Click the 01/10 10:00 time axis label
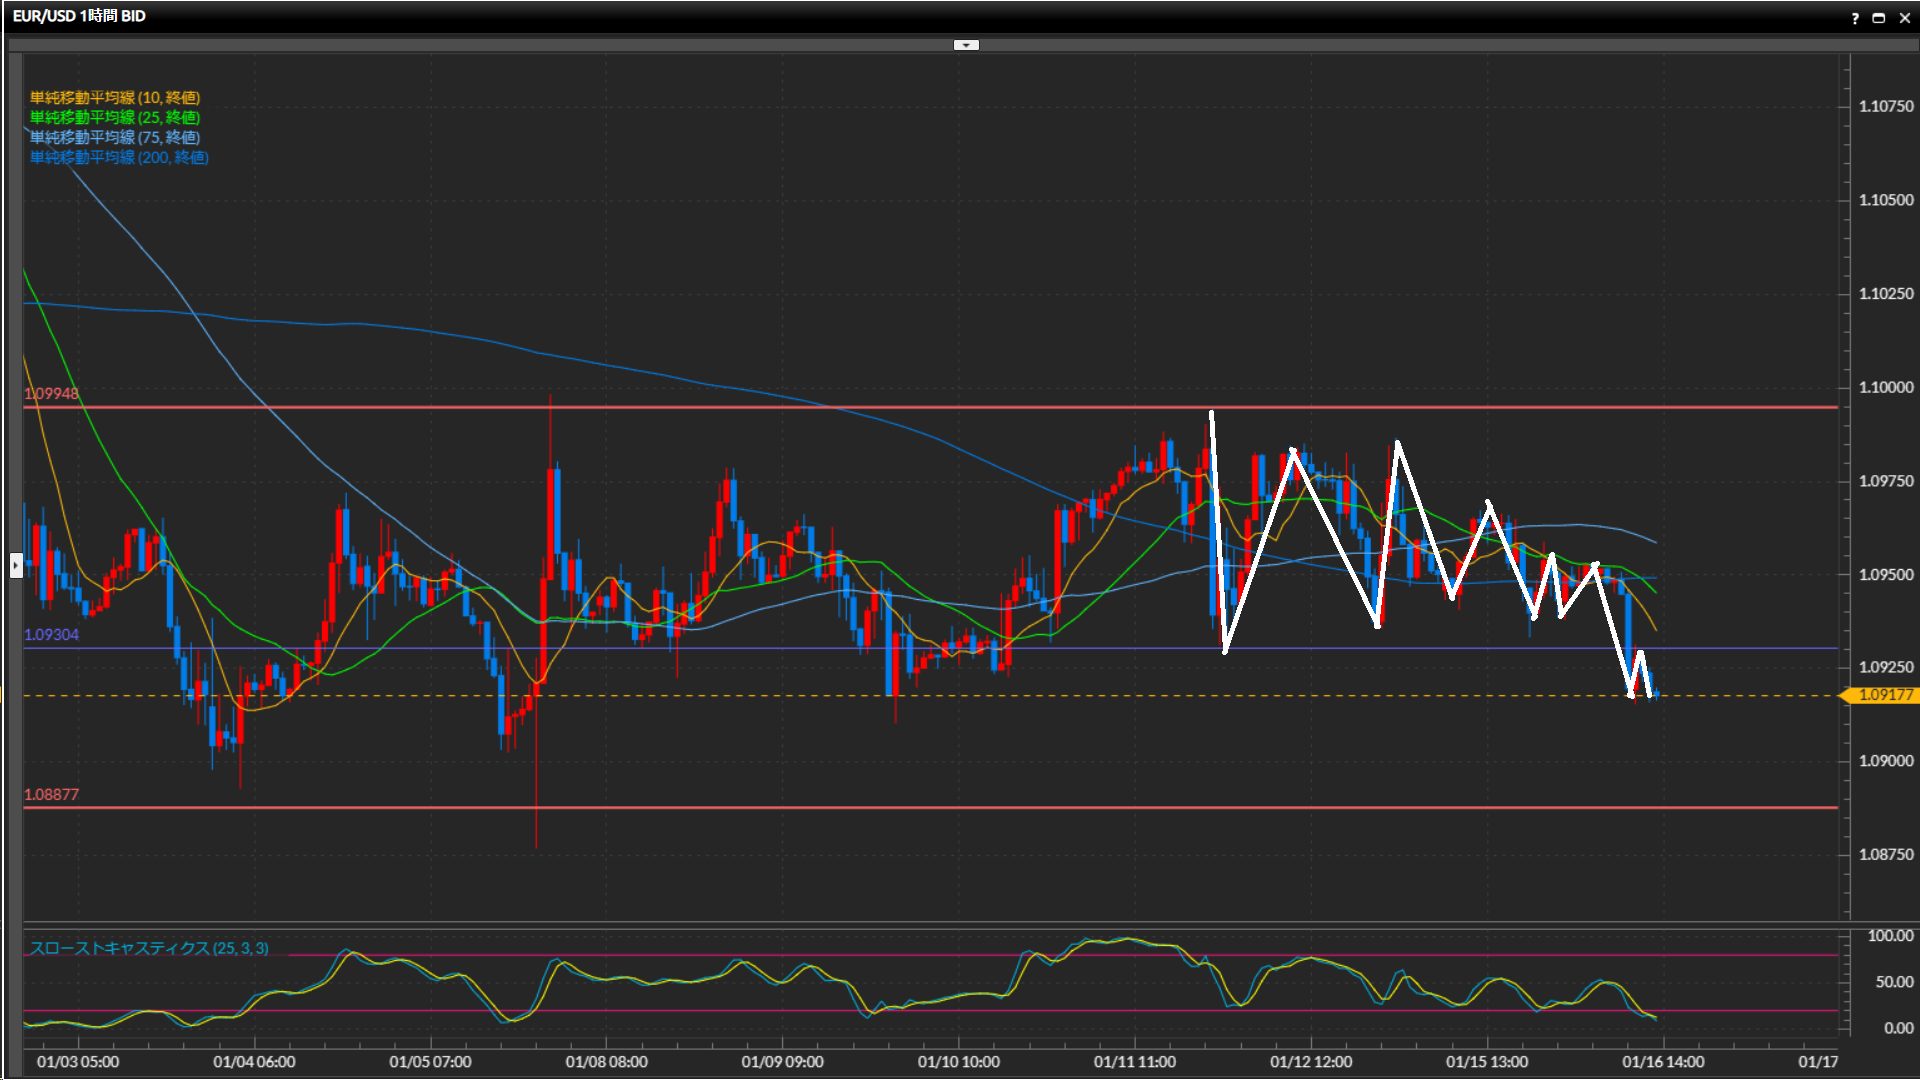Image resolution: width=1920 pixels, height=1080 pixels. click(x=958, y=1062)
